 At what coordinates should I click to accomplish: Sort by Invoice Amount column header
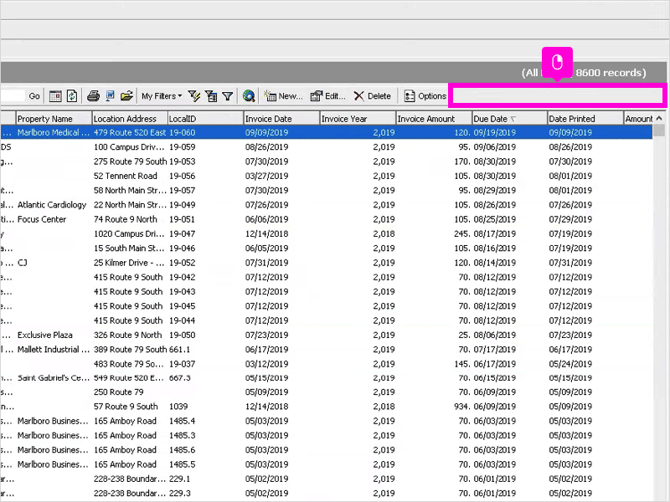click(434, 118)
